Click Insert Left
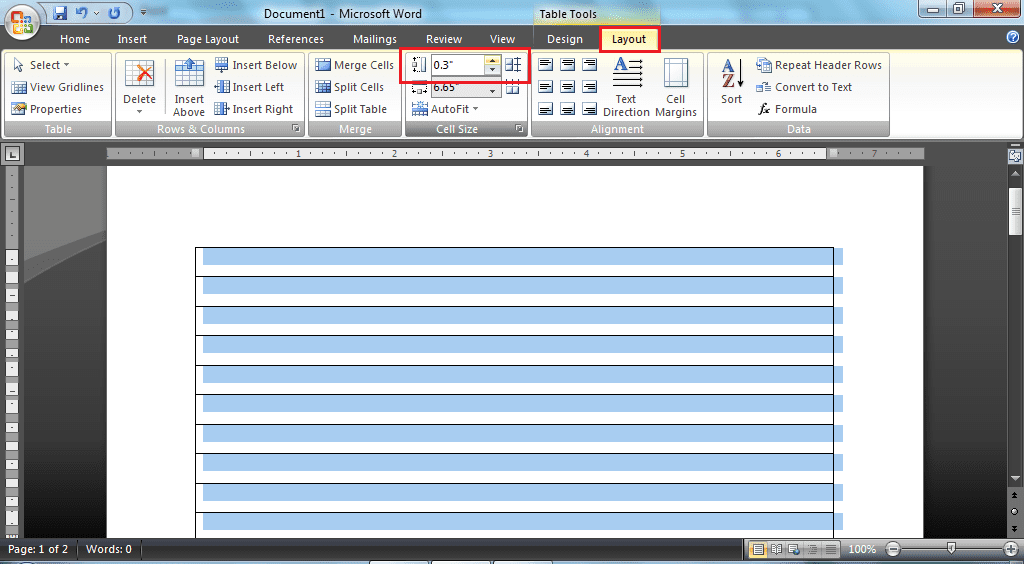1024x564 pixels. pos(249,87)
